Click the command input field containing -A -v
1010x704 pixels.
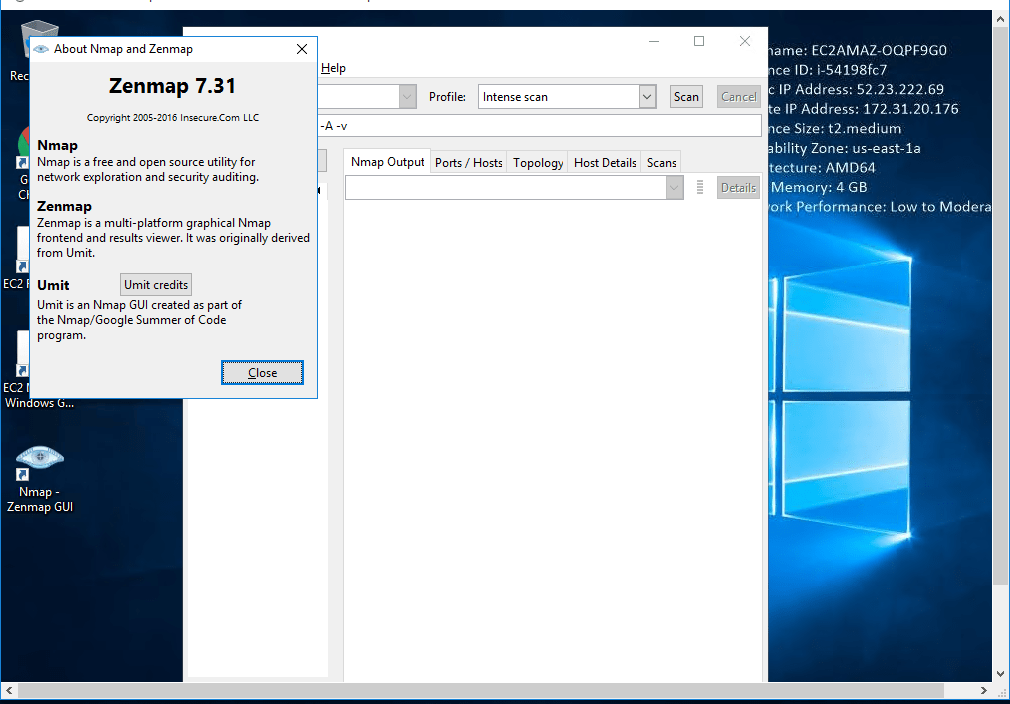540,126
